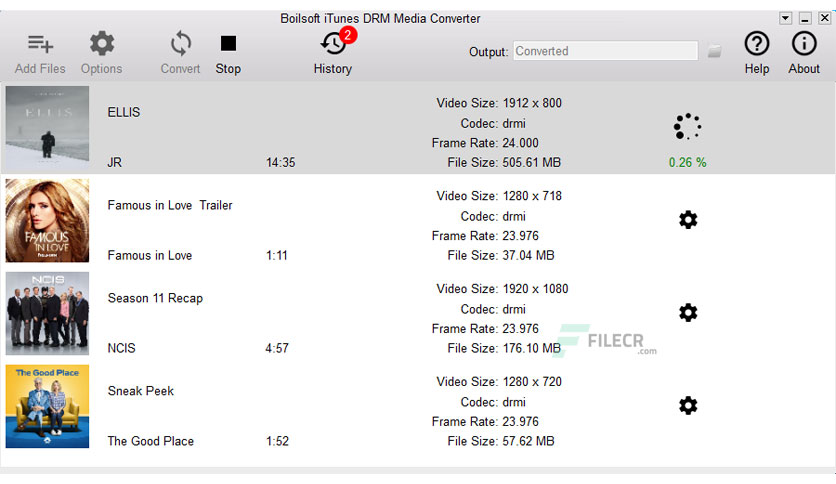Minimize the converter window

point(805,18)
